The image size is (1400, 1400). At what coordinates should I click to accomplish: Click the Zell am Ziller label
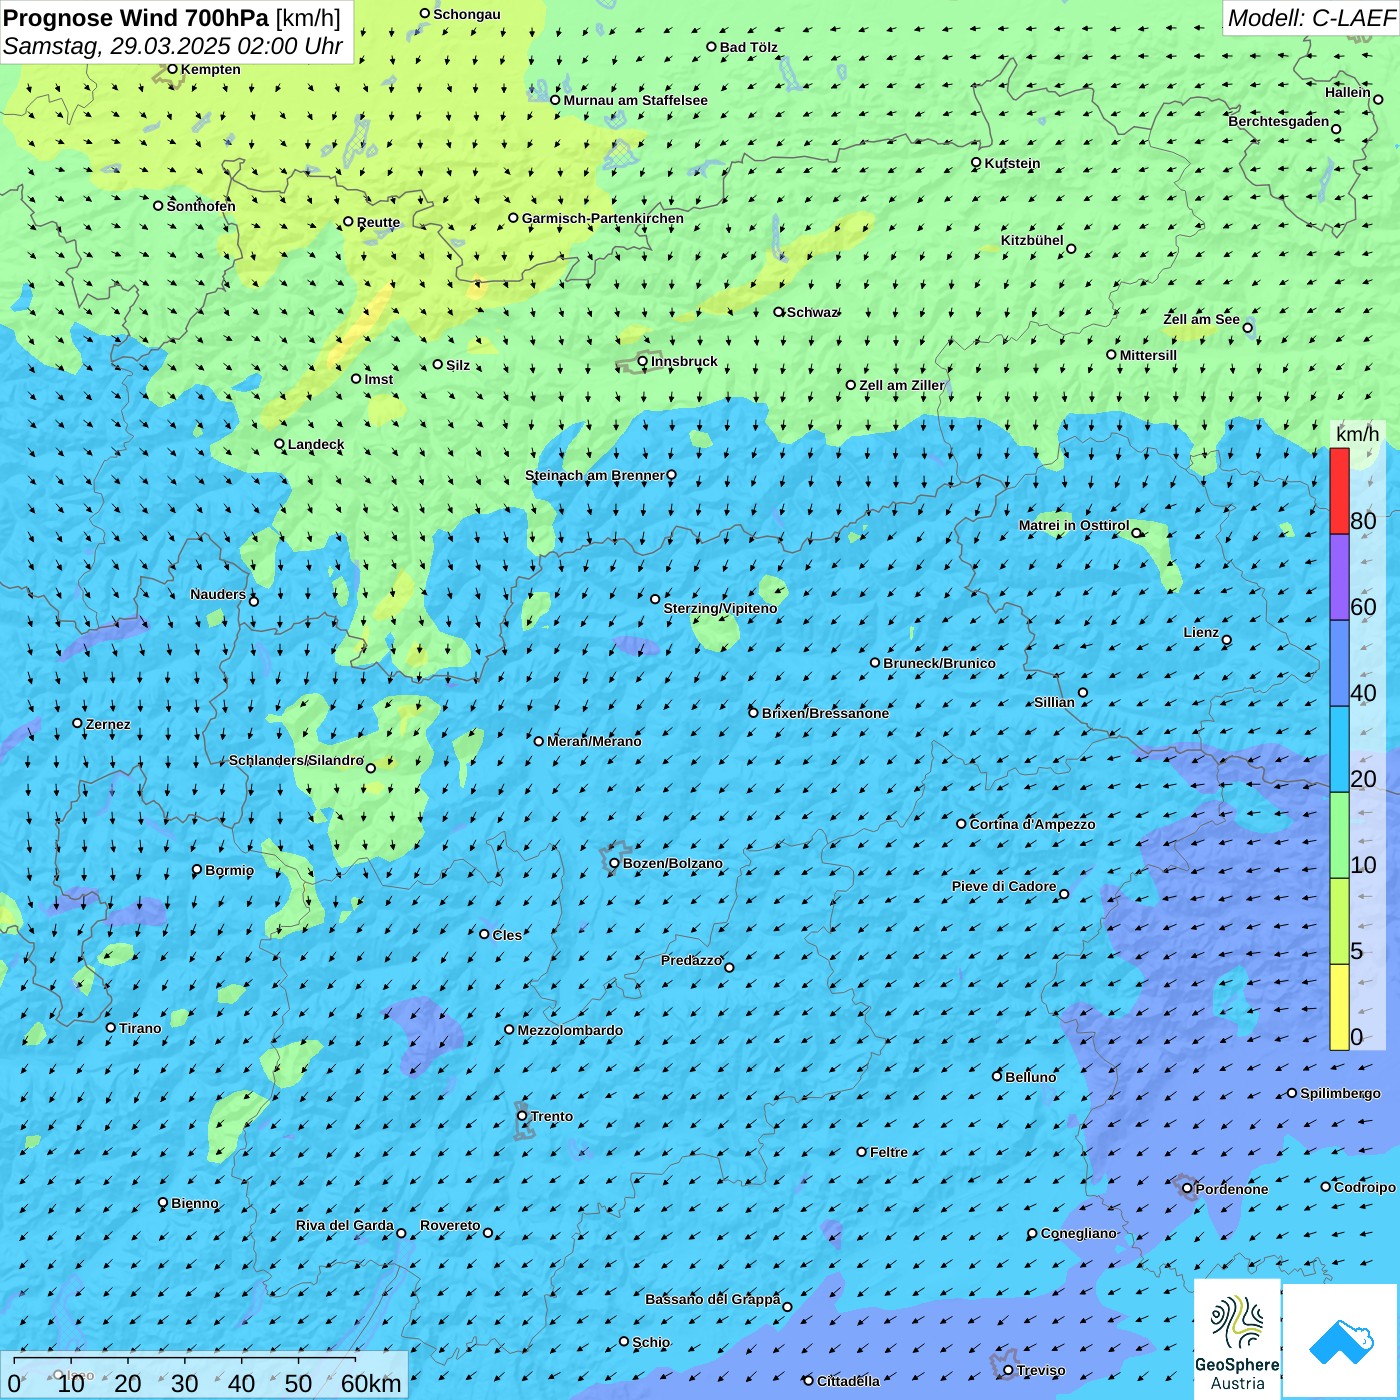(x=901, y=385)
